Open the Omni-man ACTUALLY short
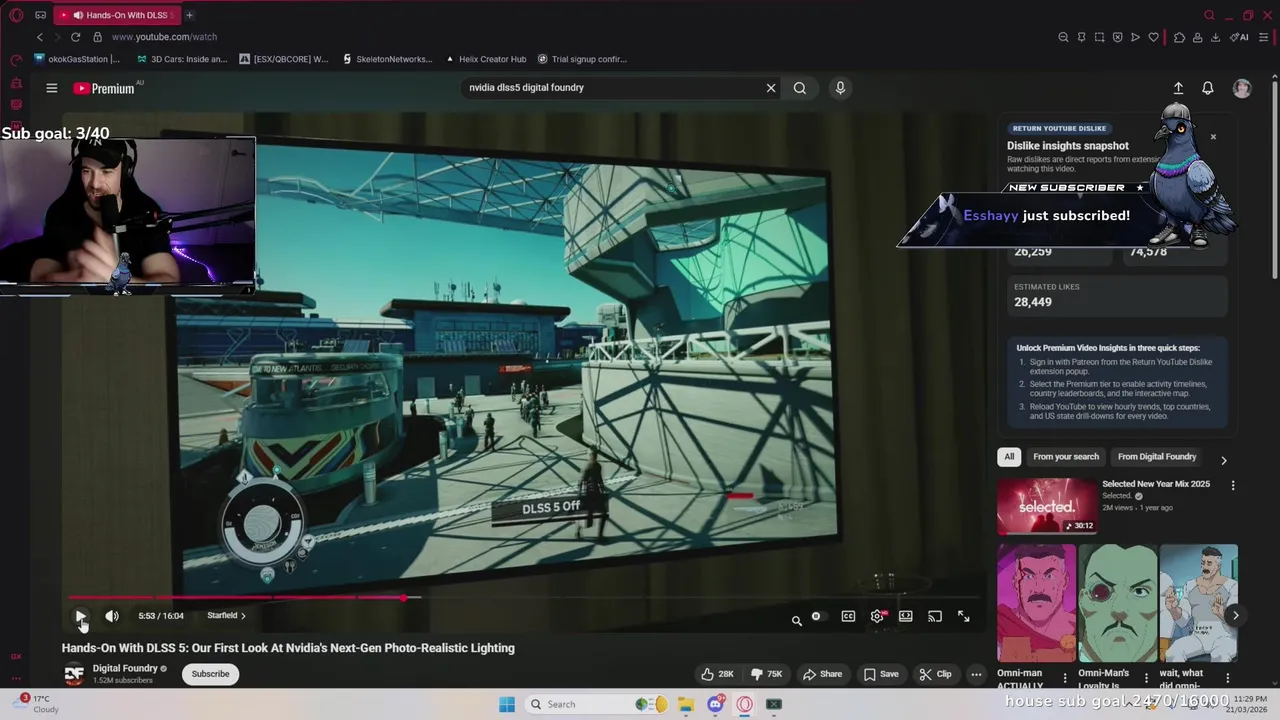This screenshot has height=720, width=1280. [x=1036, y=603]
